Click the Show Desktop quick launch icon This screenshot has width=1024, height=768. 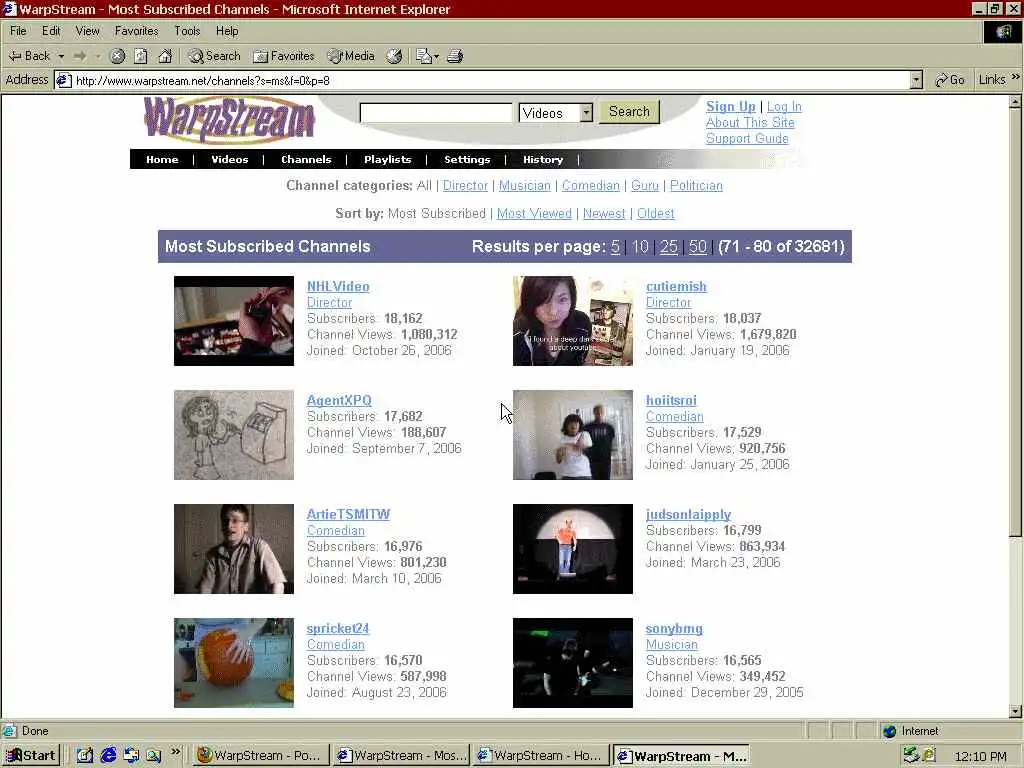(x=85, y=755)
